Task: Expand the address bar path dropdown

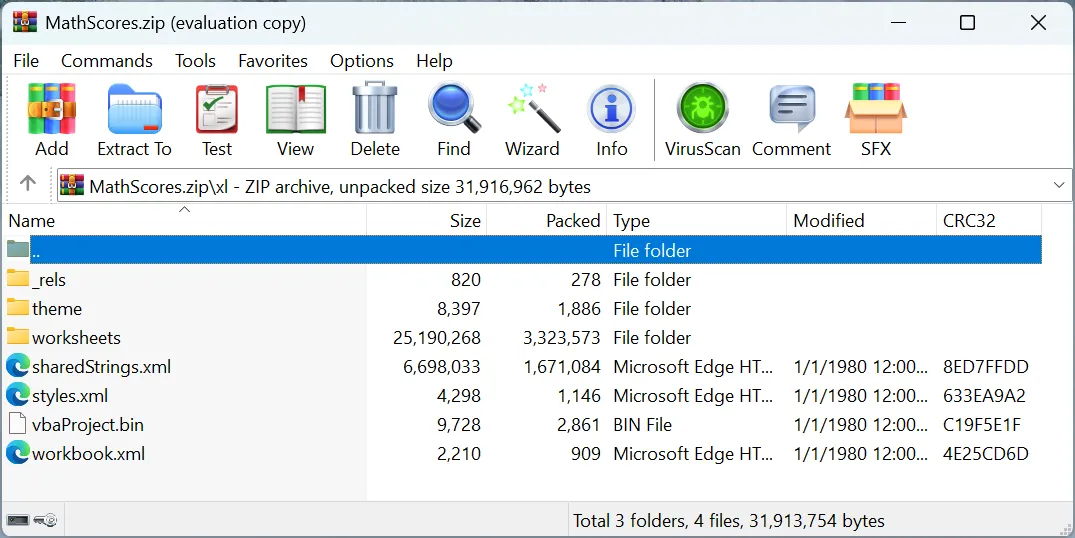Action: point(1059,186)
